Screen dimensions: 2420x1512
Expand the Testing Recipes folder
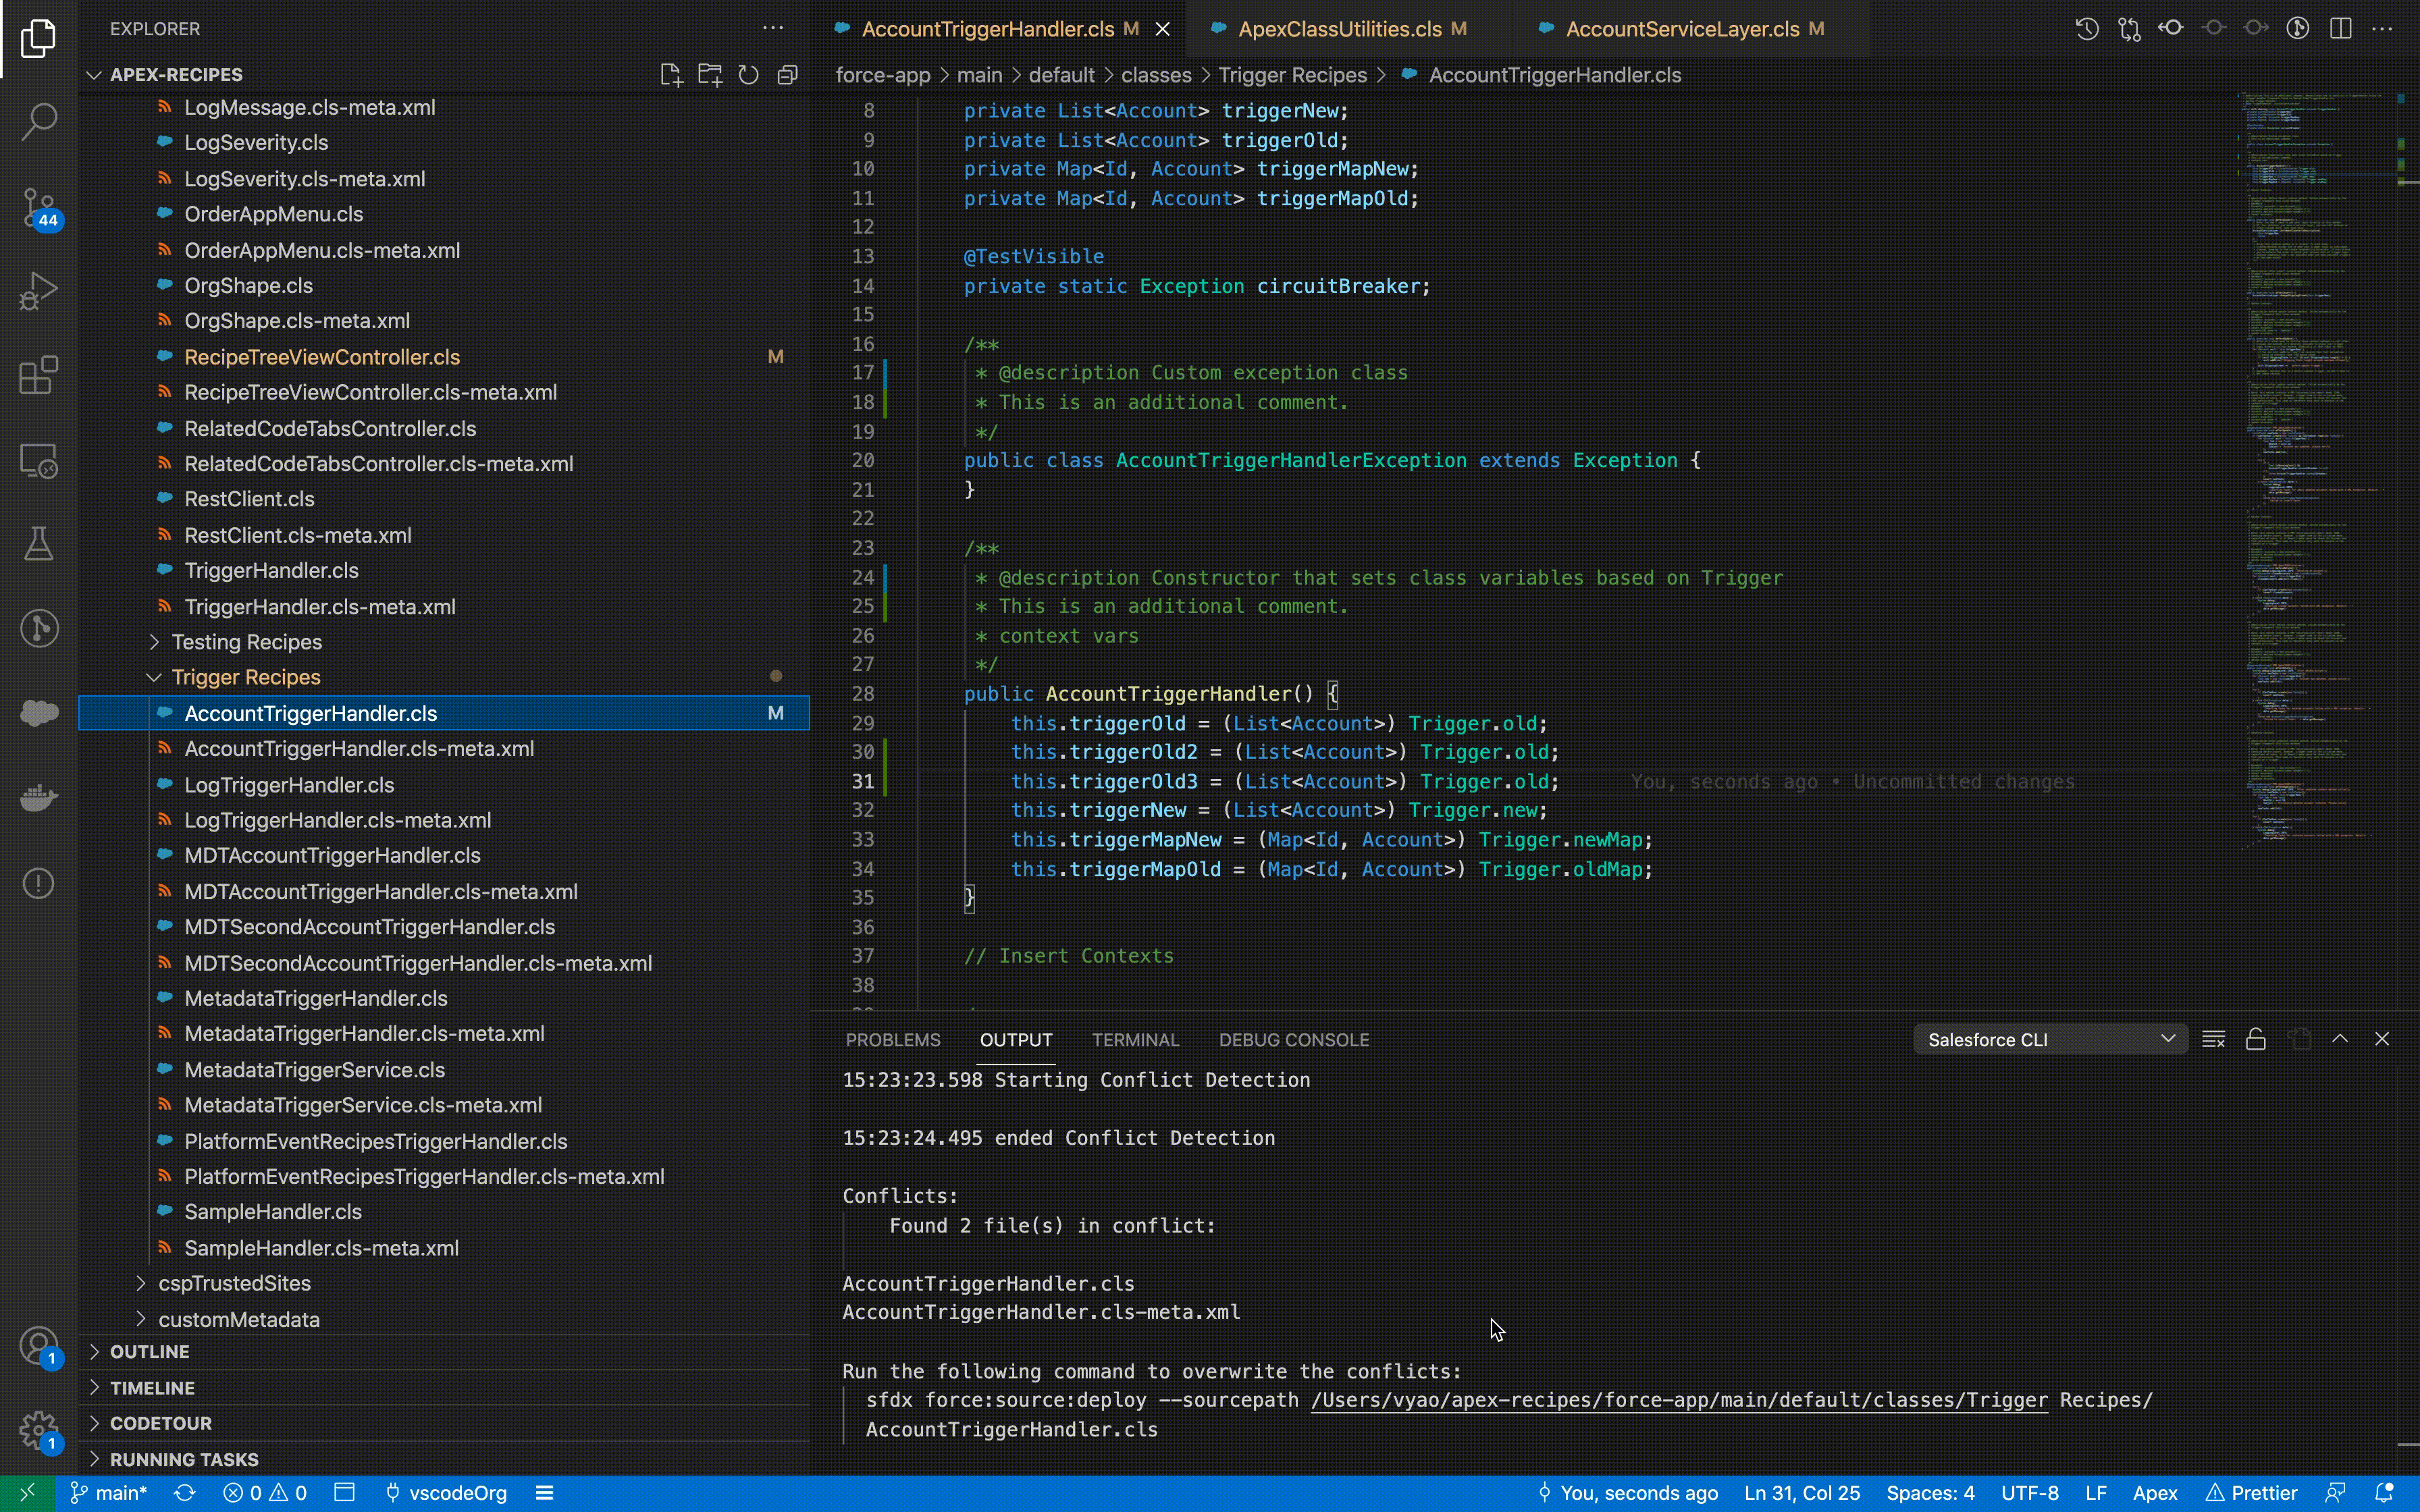tap(246, 642)
